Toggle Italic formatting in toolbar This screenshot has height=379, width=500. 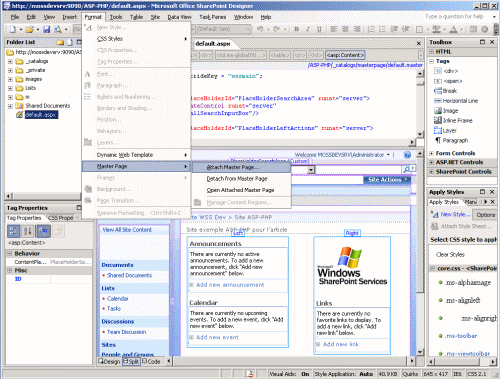(308, 29)
